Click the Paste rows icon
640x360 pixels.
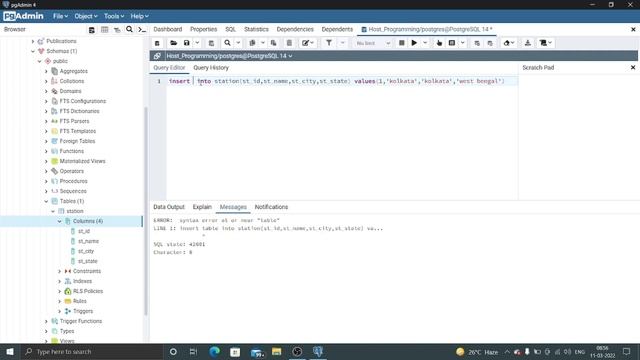tap(273, 43)
